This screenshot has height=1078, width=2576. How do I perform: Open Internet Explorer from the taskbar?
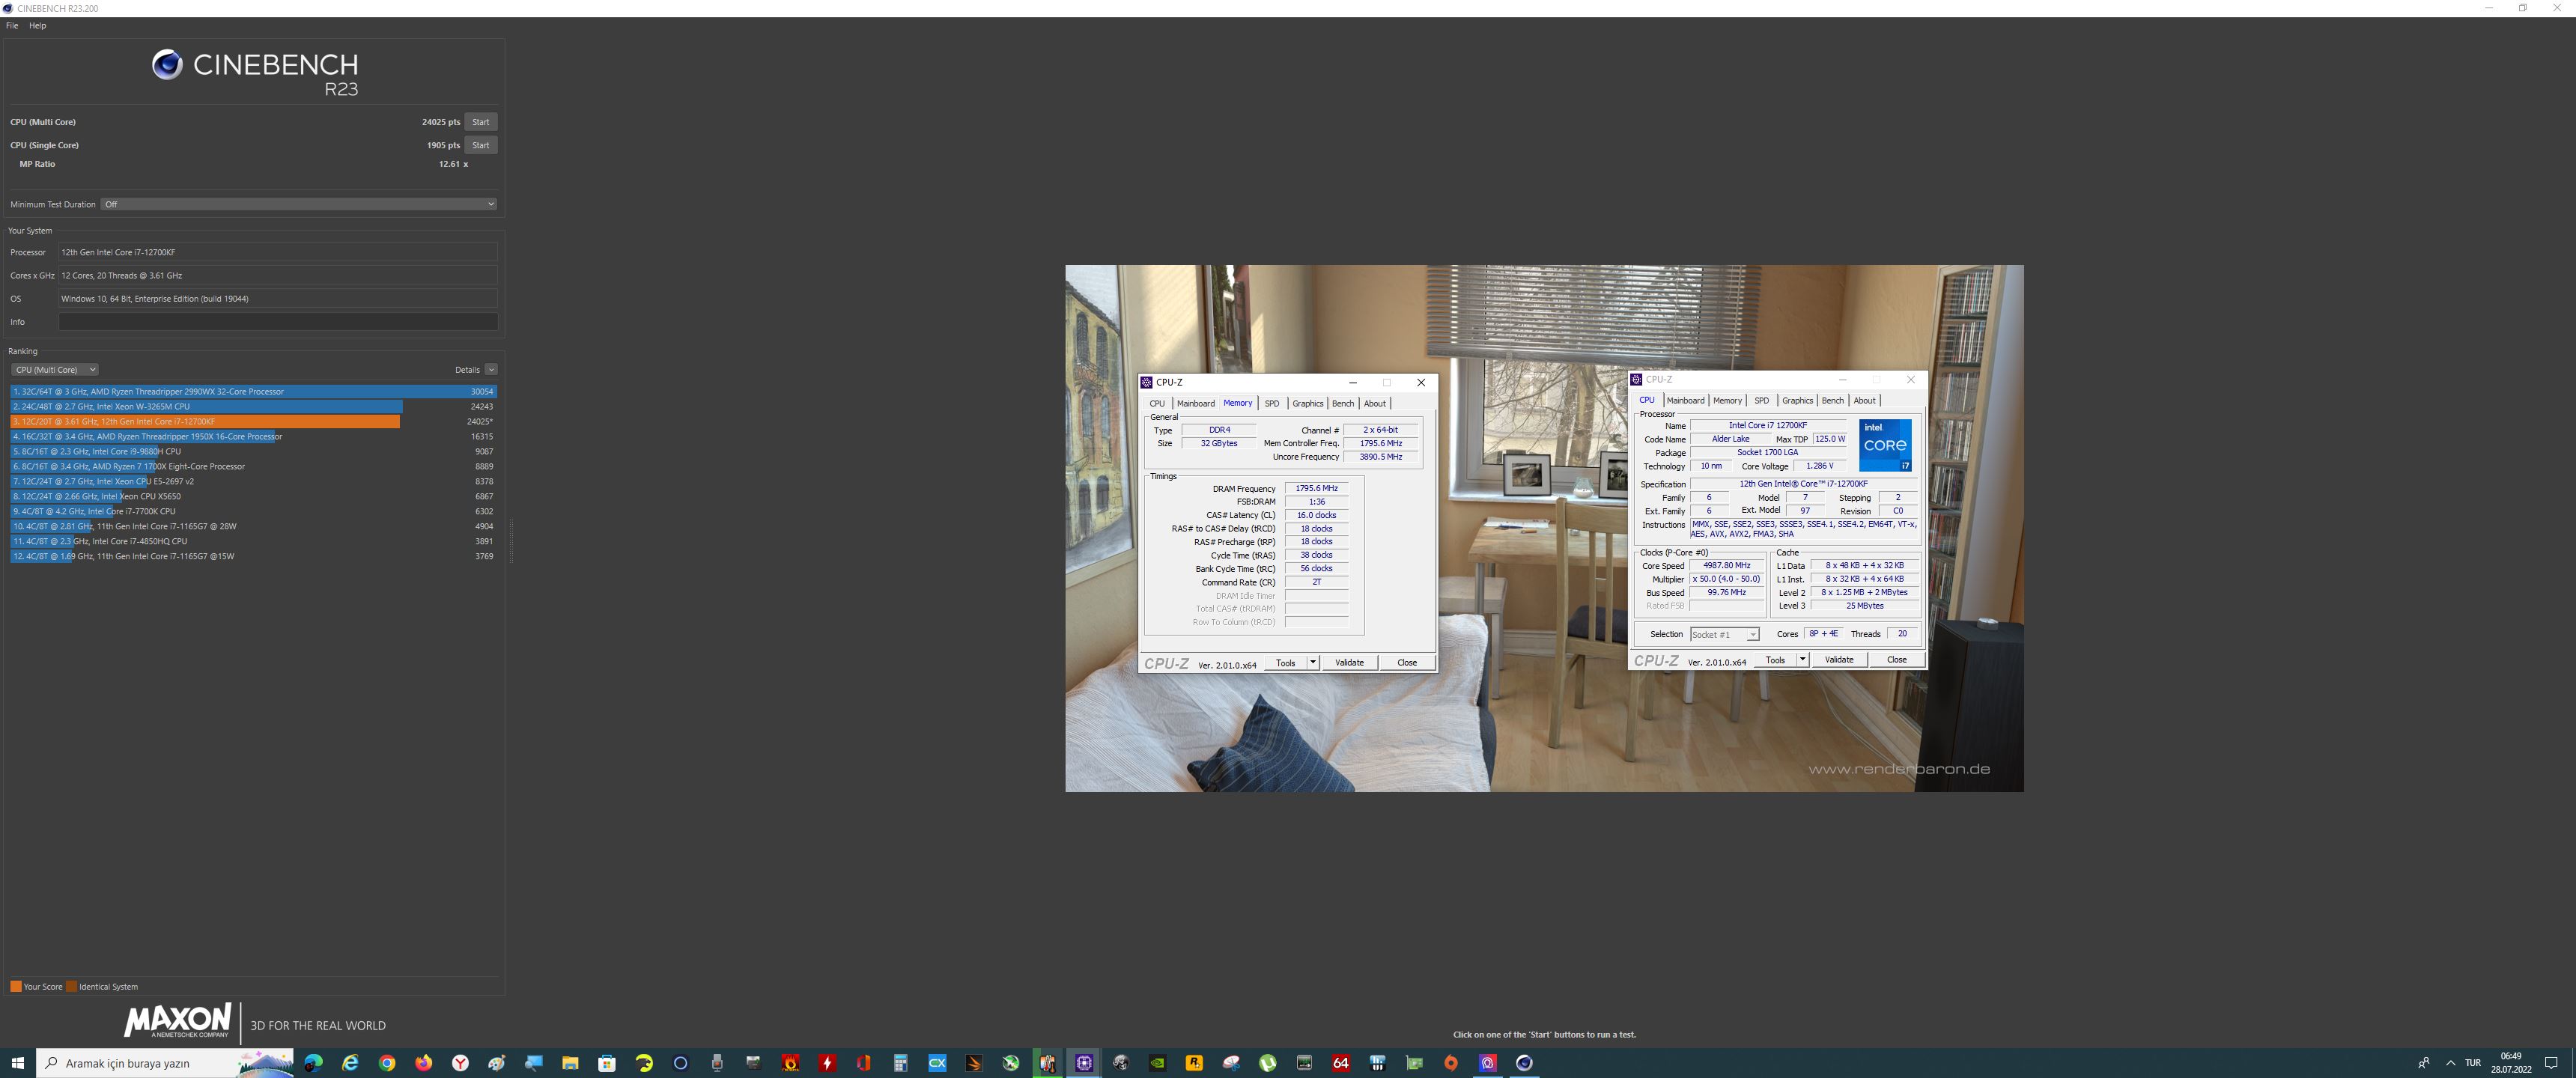tap(350, 1063)
